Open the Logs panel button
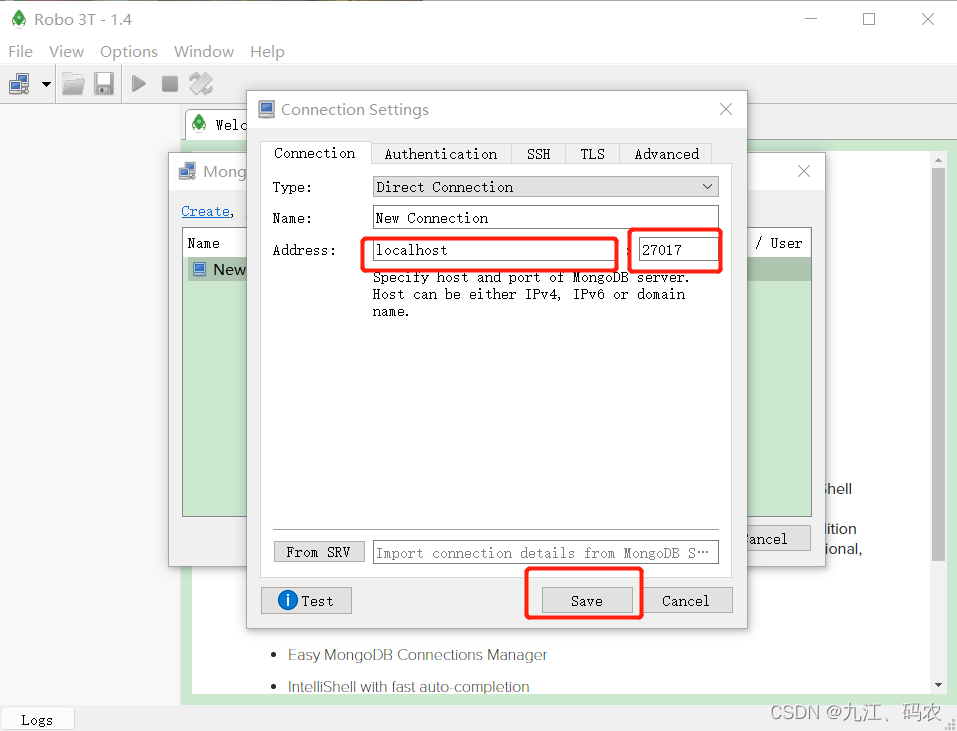 (x=37, y=720)
